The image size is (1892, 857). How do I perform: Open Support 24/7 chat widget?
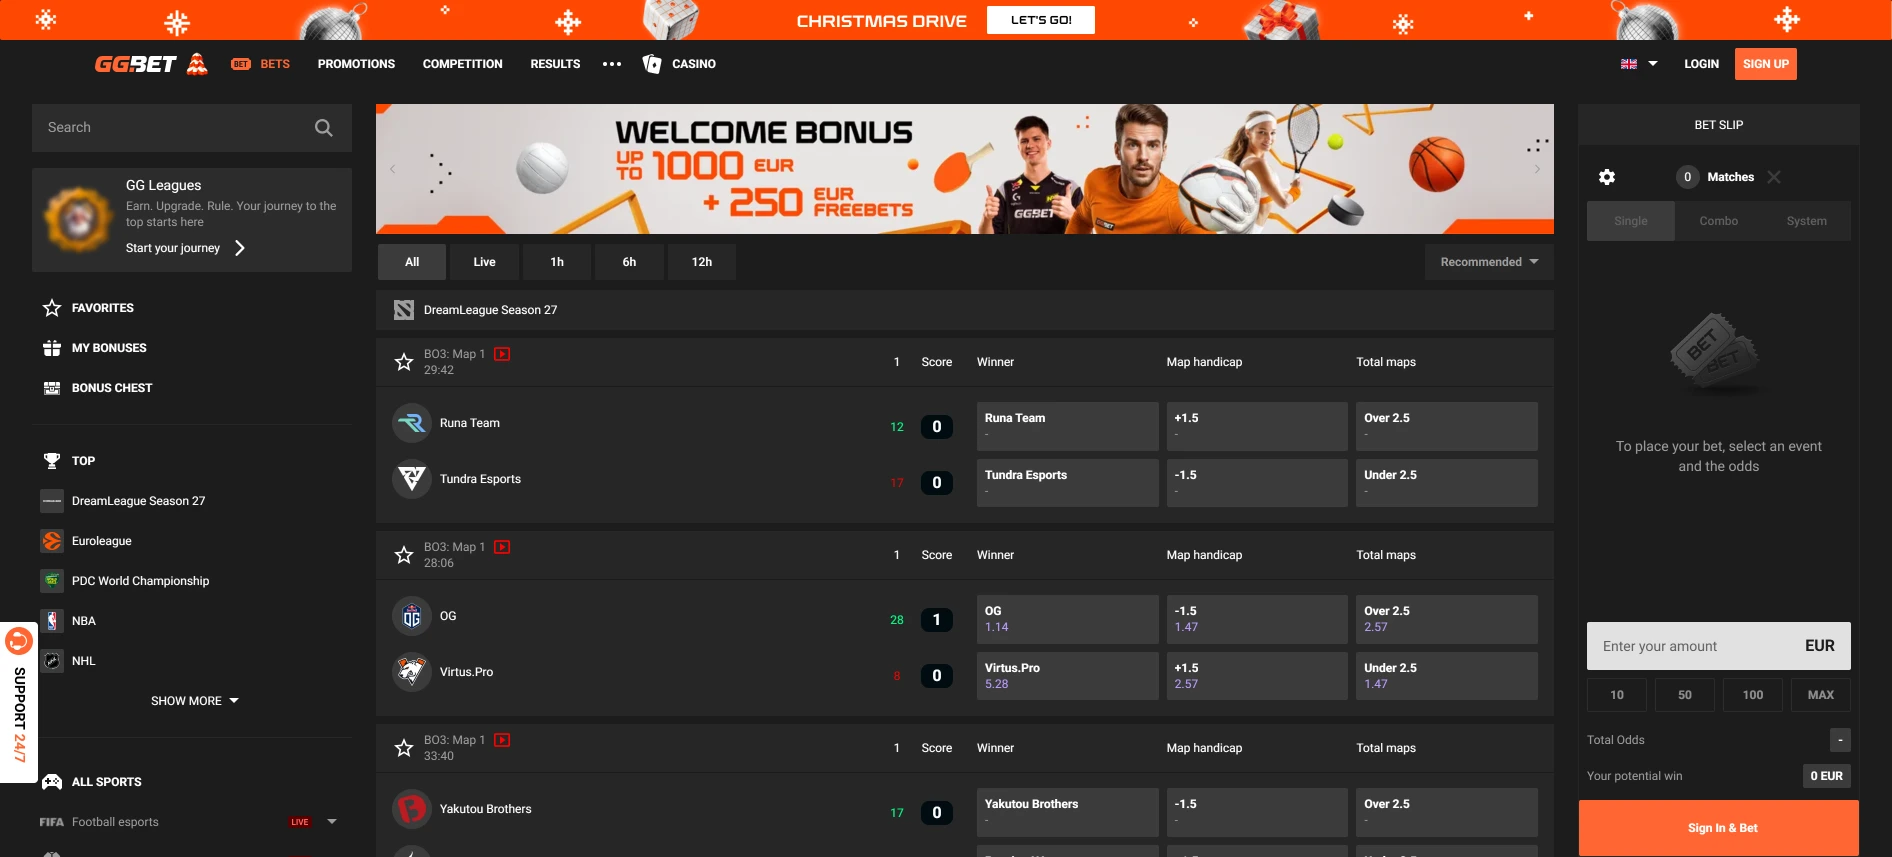(19, 702)
